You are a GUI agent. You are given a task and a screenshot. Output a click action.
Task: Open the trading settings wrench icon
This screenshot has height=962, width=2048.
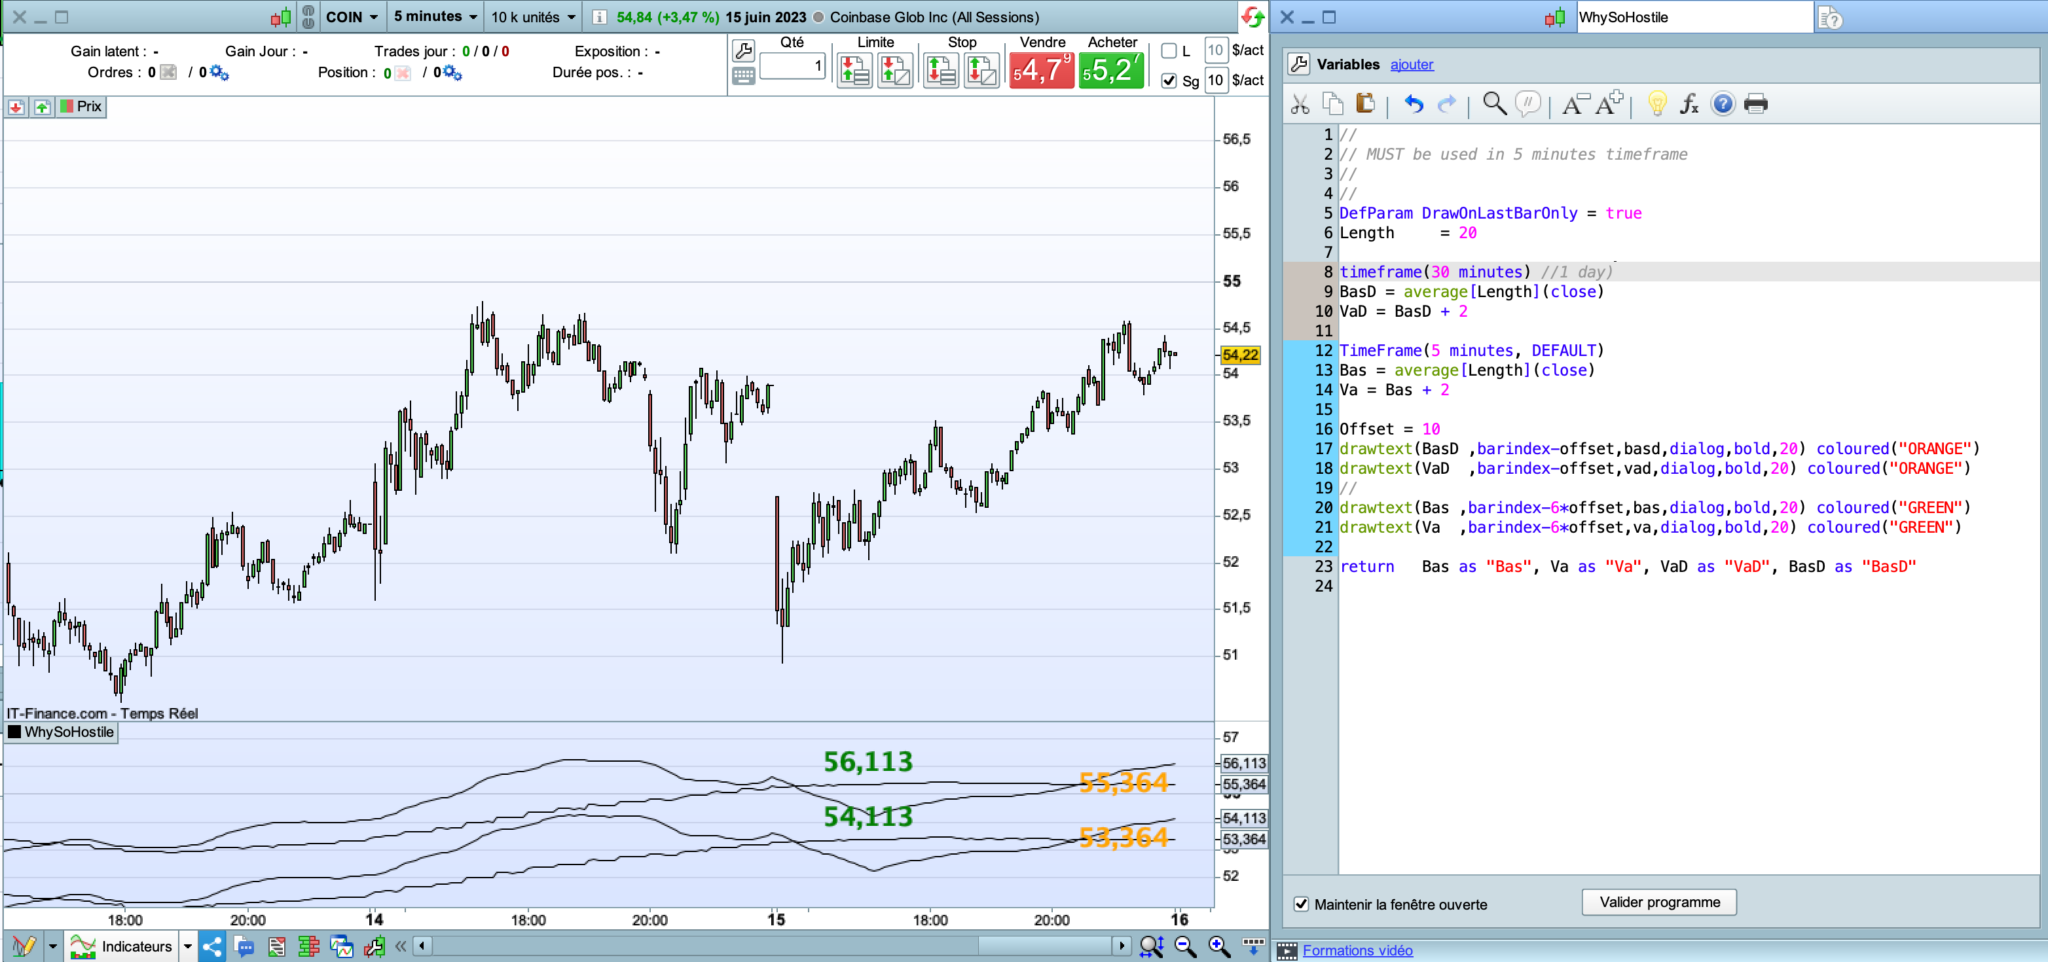743,50
